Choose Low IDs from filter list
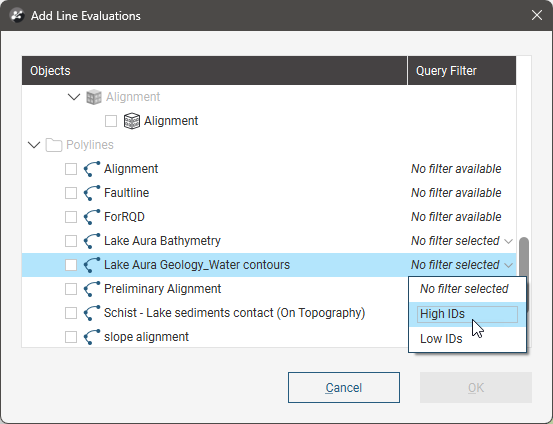 pyautogui.click(x=467, y=339)
